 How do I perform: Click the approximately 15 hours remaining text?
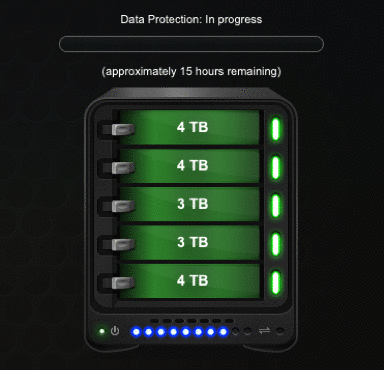pos(191,71)
